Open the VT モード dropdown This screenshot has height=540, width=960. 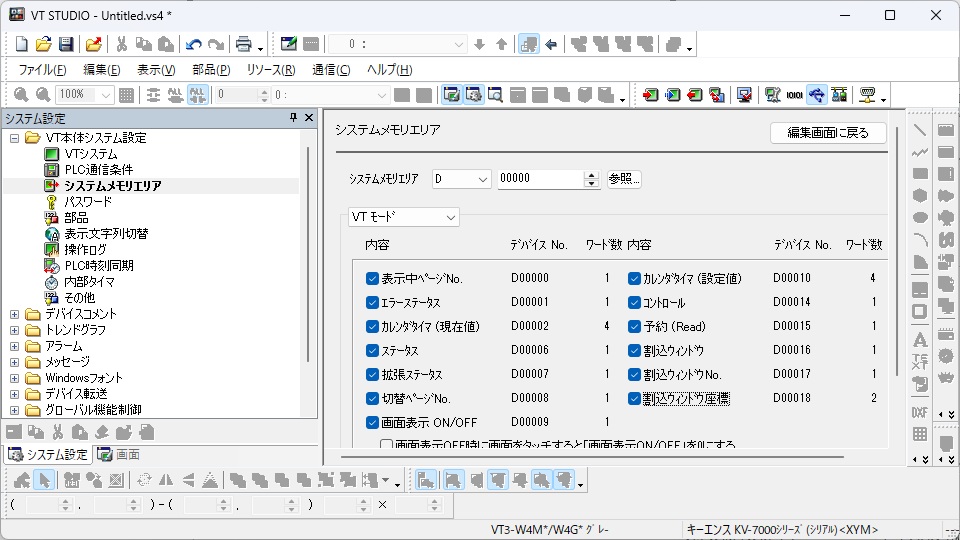tap(403, 217)
